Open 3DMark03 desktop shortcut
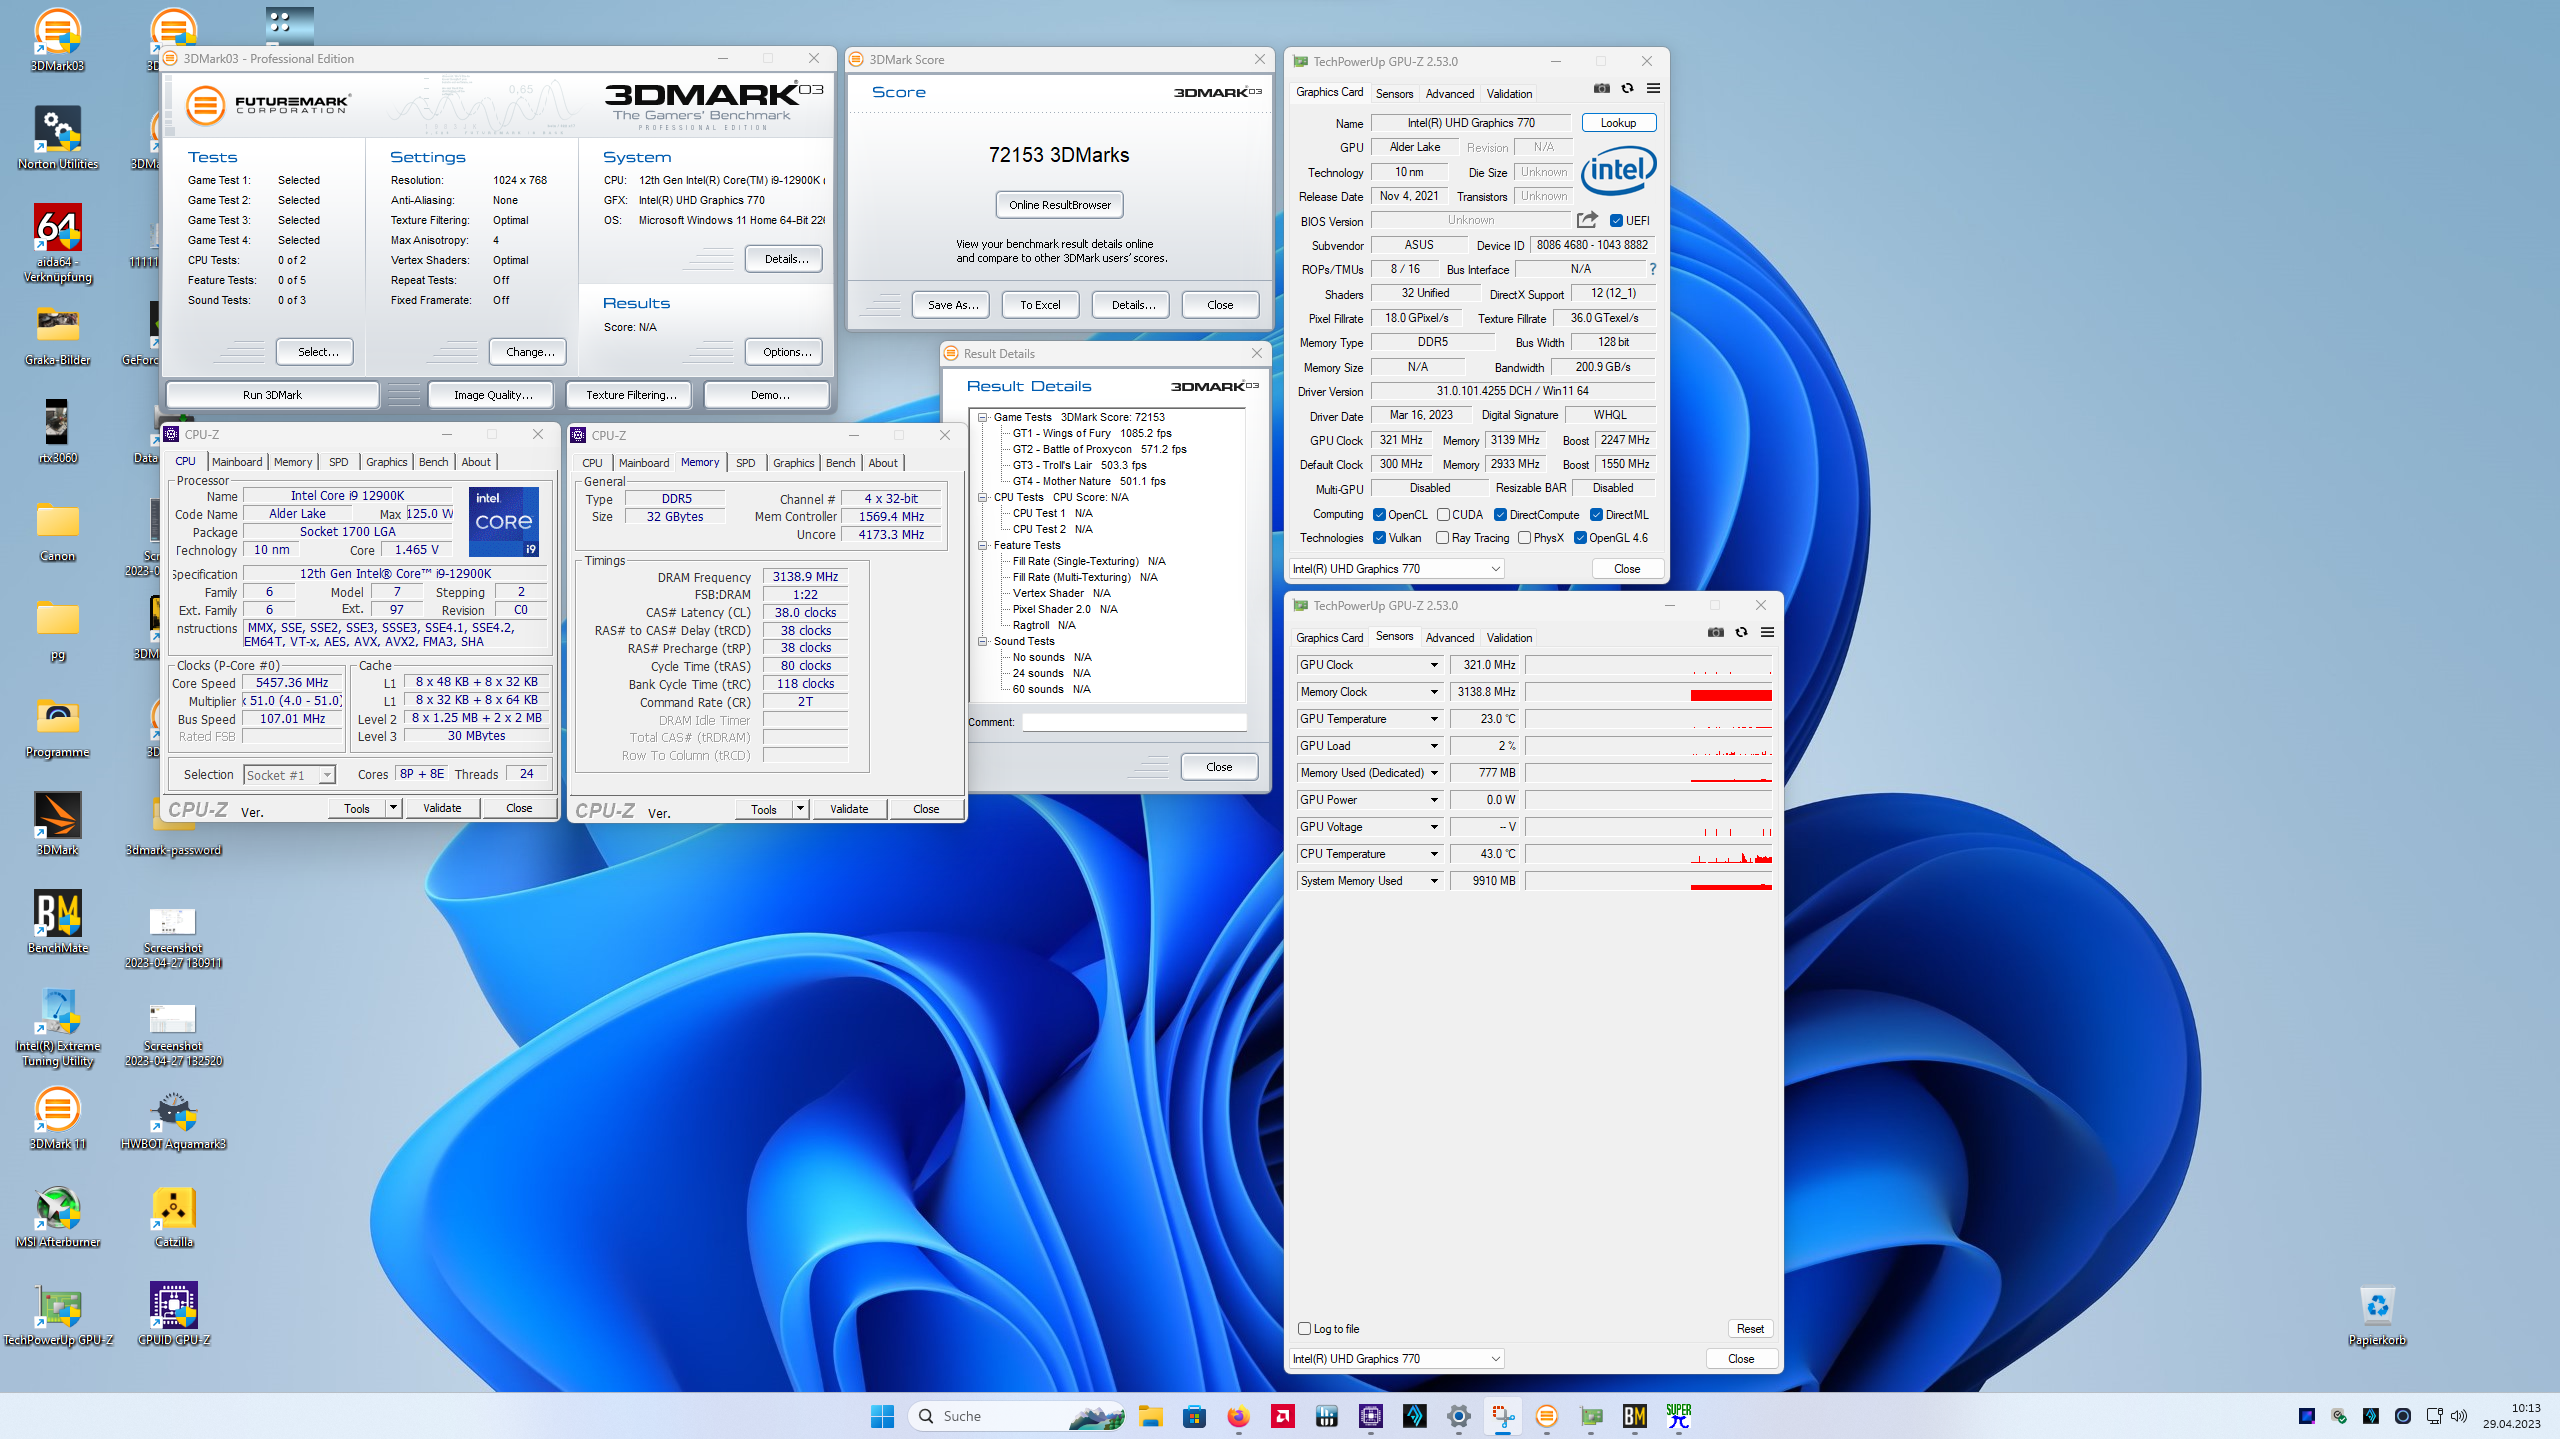 pos(57,41)
